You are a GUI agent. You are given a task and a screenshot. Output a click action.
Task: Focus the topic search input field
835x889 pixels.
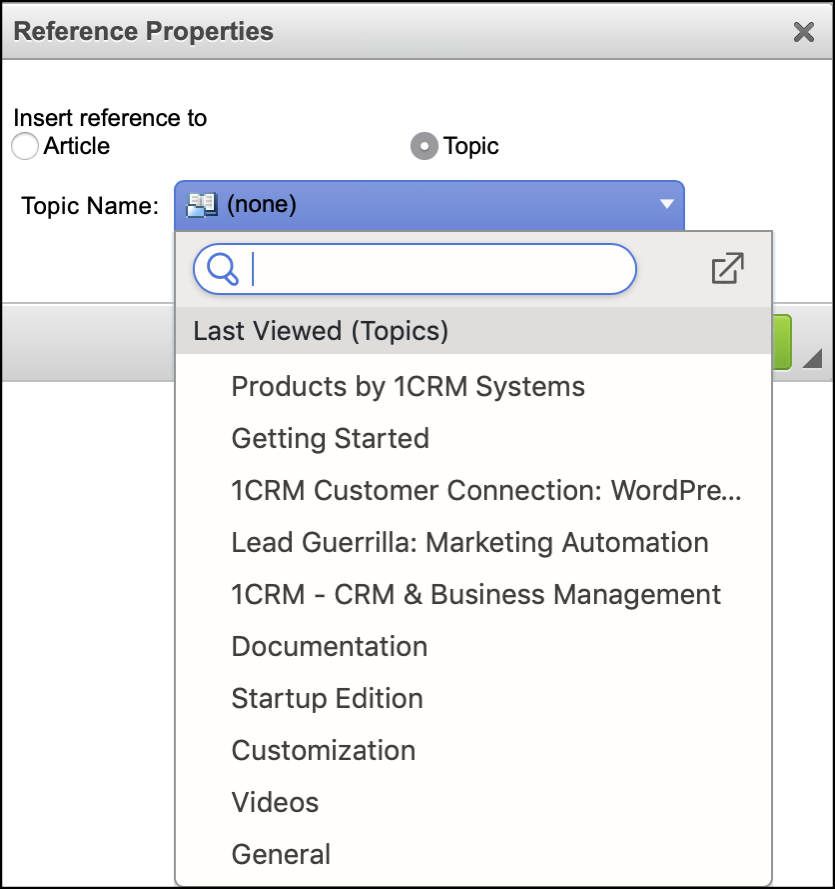click(x=415, y=269)
